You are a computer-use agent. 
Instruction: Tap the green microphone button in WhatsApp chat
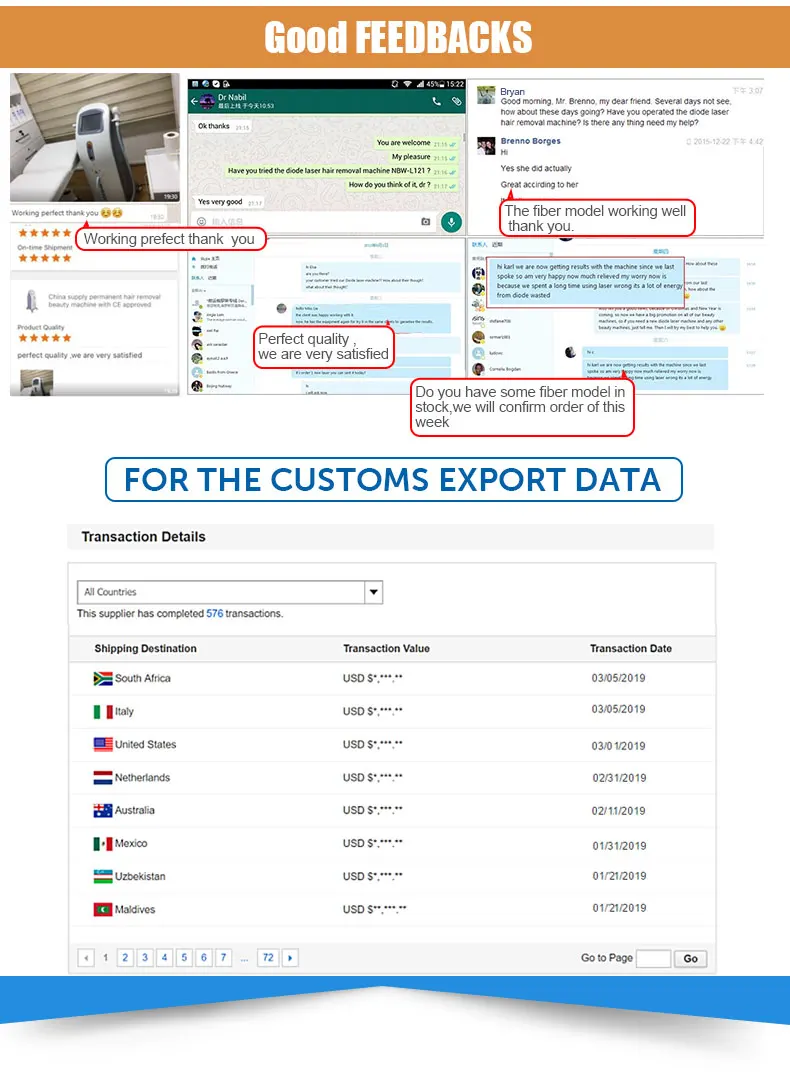[x=451, y=222]
